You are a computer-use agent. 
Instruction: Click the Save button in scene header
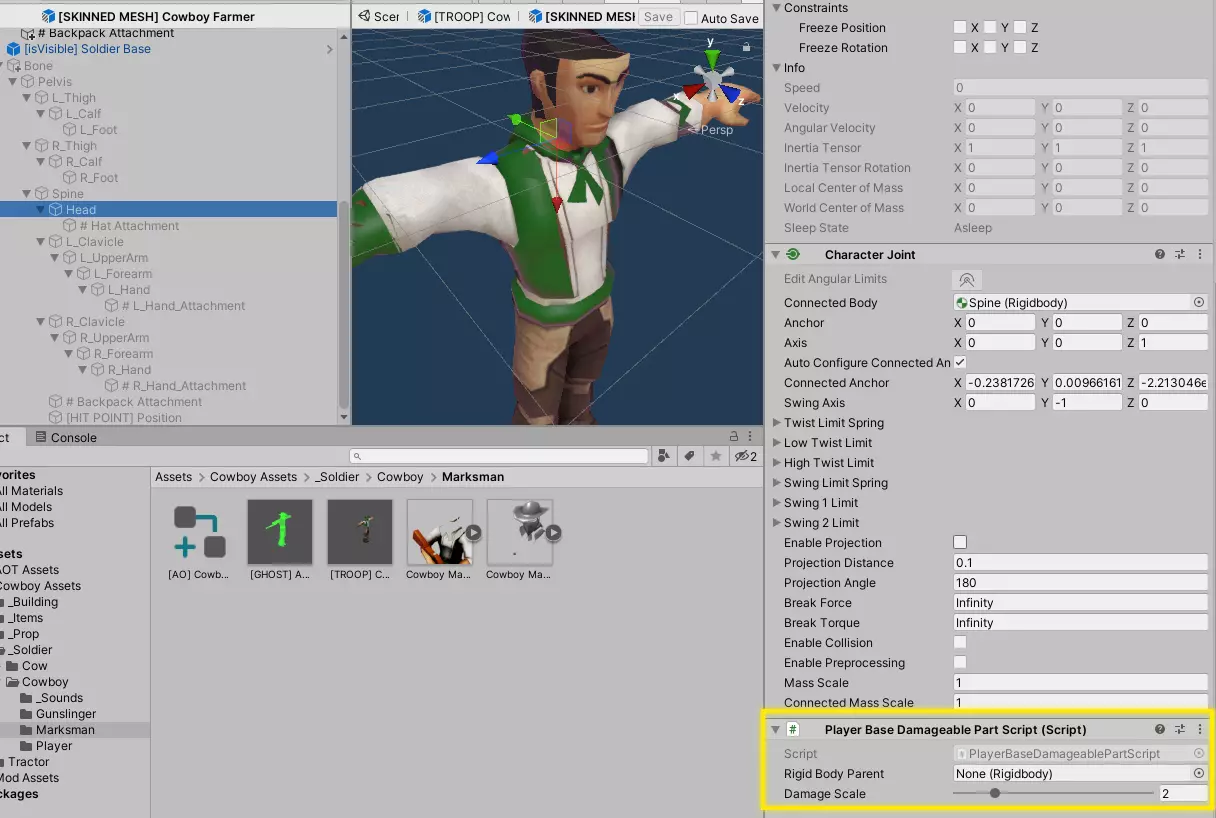[x=657, y=17]
